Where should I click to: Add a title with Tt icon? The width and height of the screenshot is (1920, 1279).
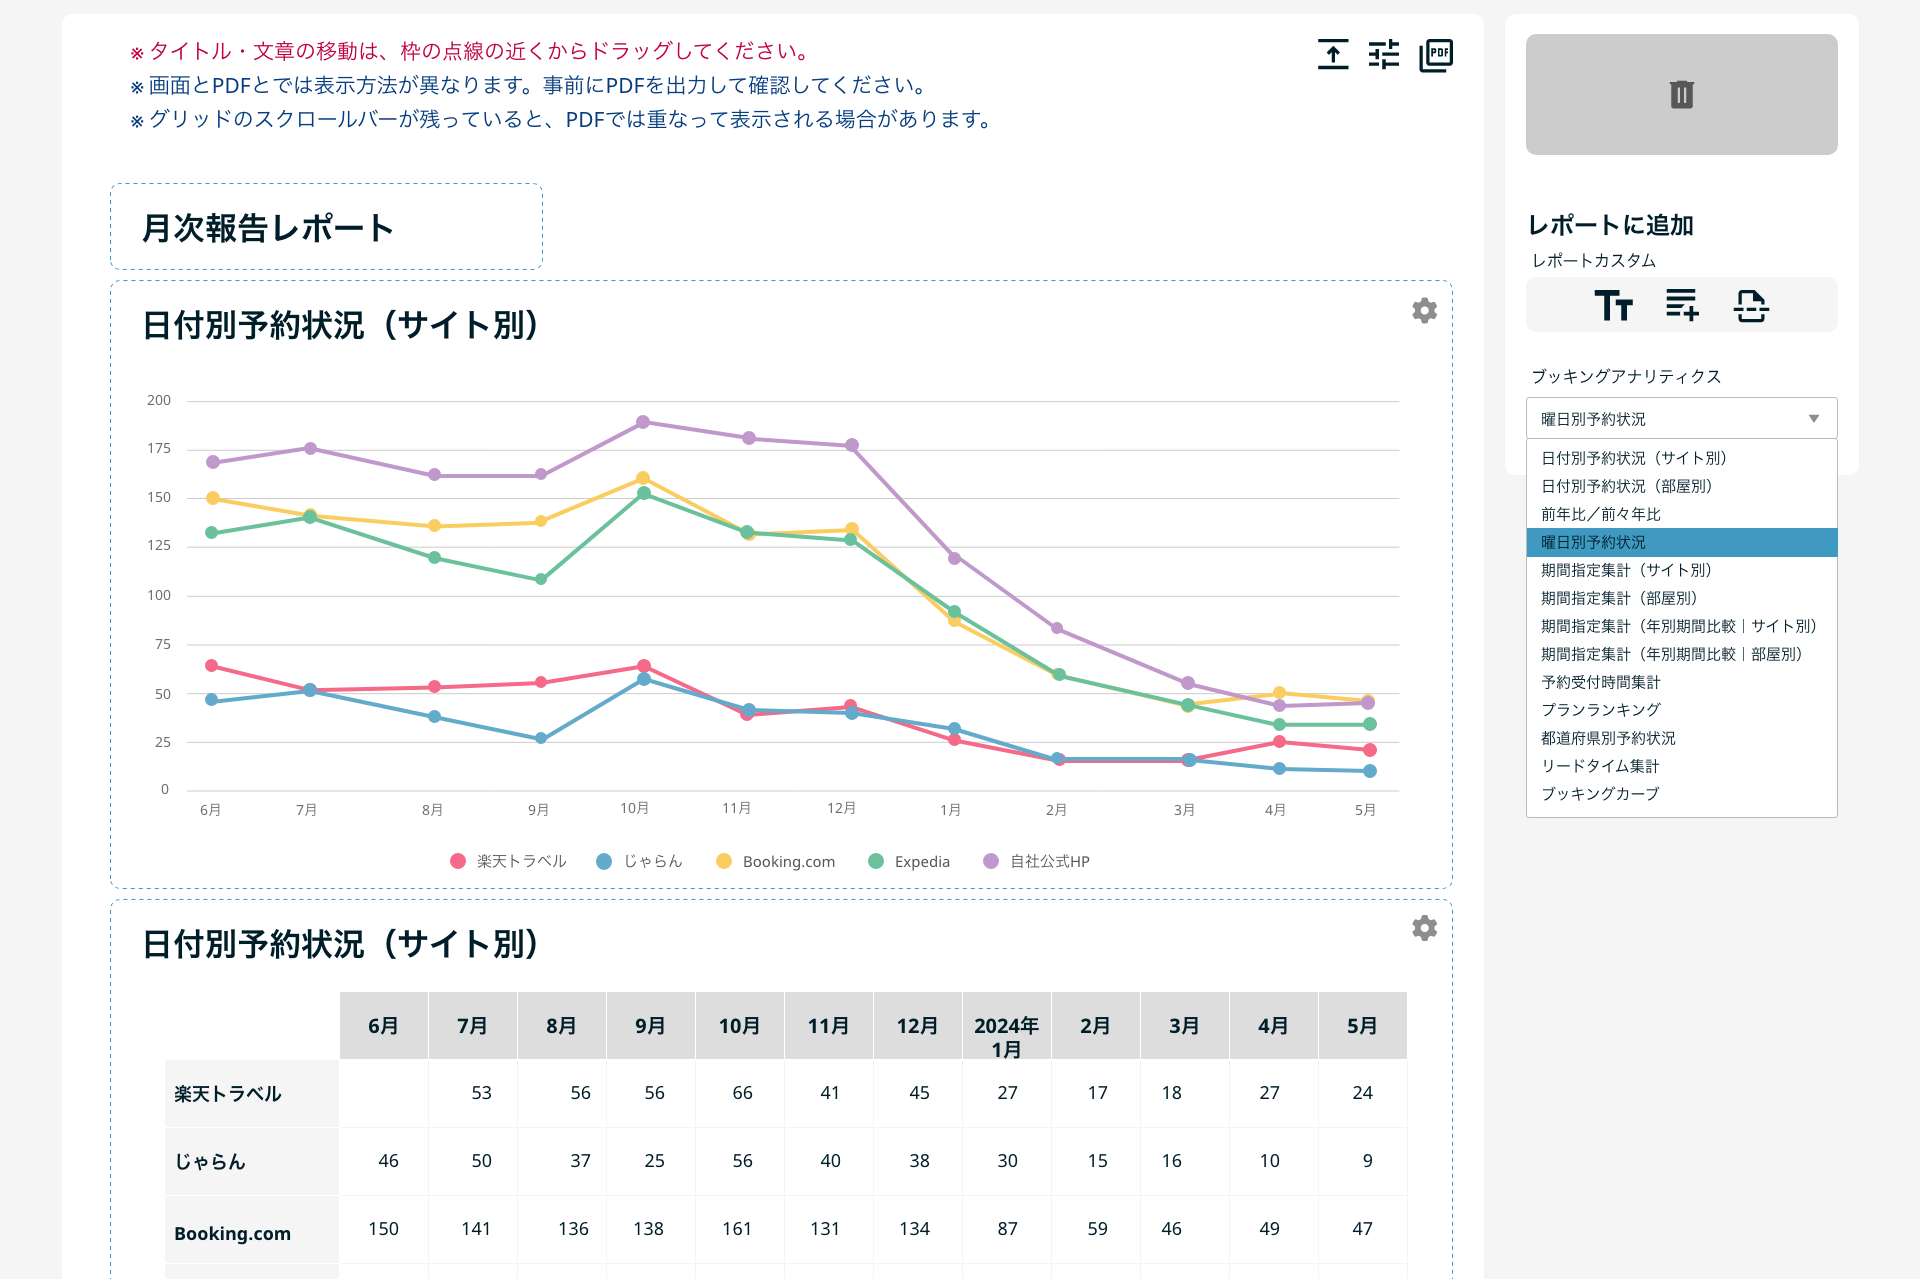point(1613,305)
